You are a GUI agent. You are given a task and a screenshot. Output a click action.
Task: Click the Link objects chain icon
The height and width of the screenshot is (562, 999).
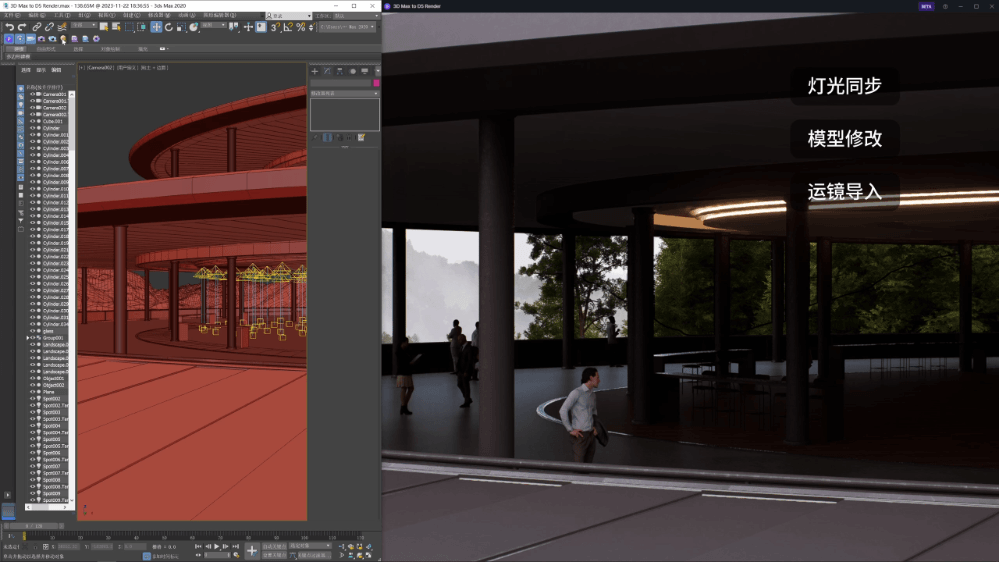tap(36, 27)
